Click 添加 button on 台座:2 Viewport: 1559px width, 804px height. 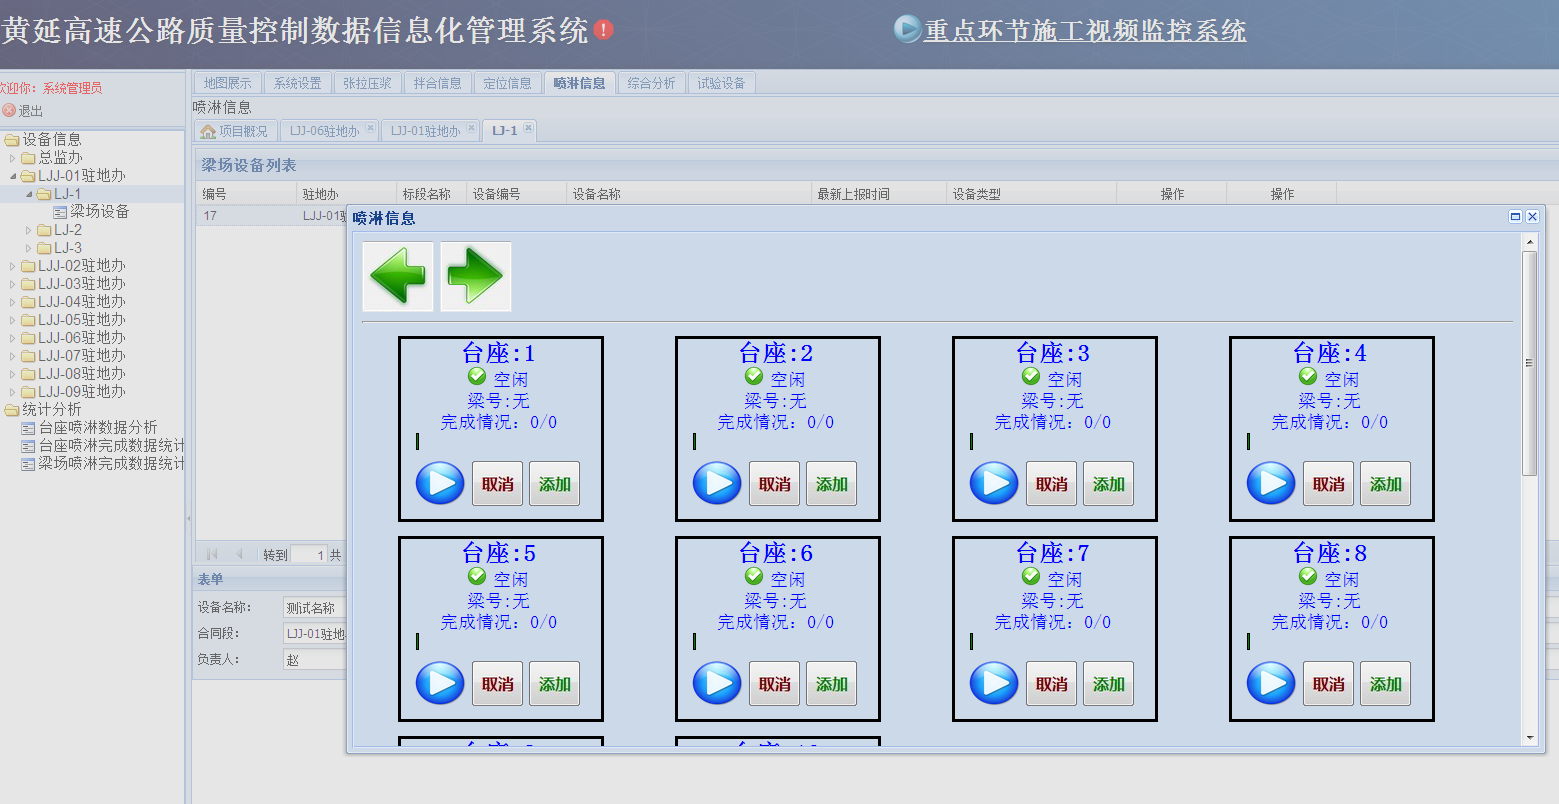pos(832,484)
